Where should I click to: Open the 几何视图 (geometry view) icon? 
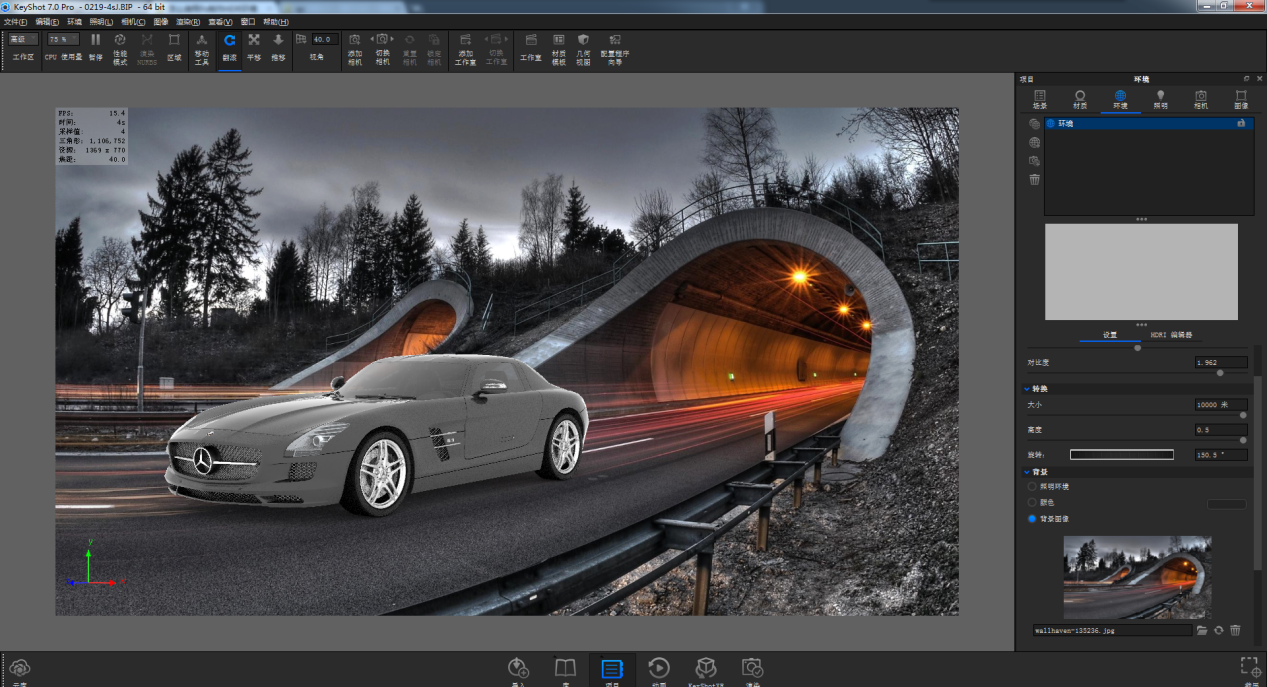[583, 40]
